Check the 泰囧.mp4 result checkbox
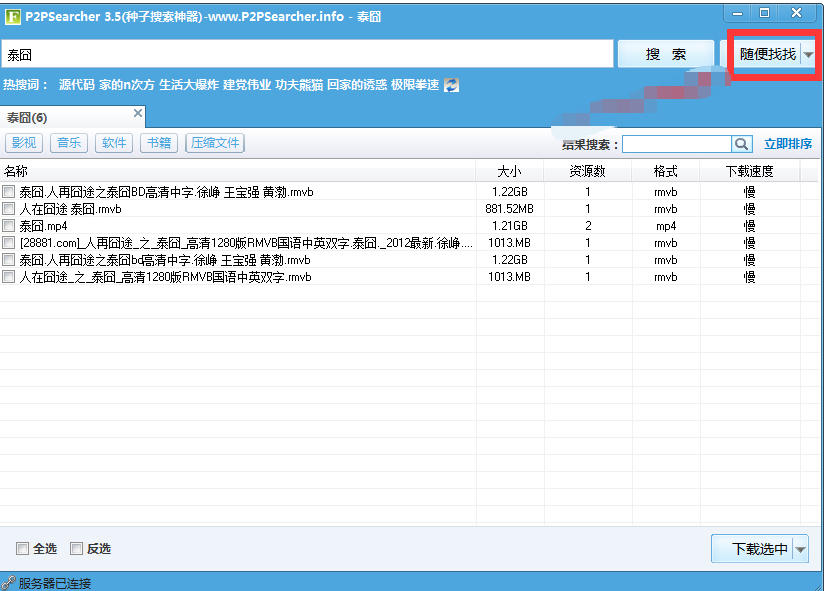 click(9, 226)
